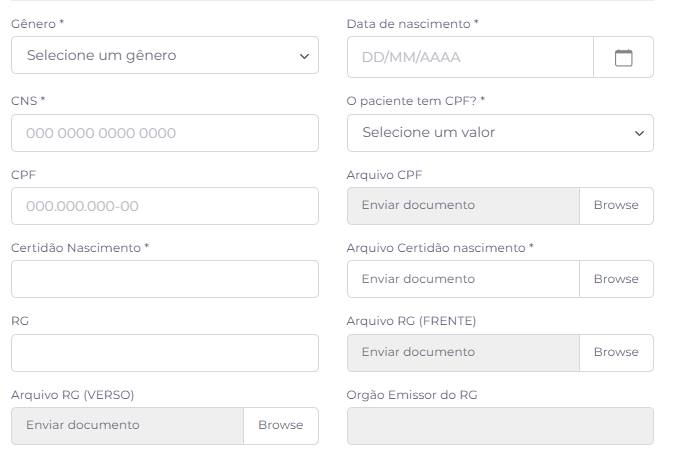Open the birth date calendar picker
Viewport: 675px width, 454px height.
click(623, 57)
